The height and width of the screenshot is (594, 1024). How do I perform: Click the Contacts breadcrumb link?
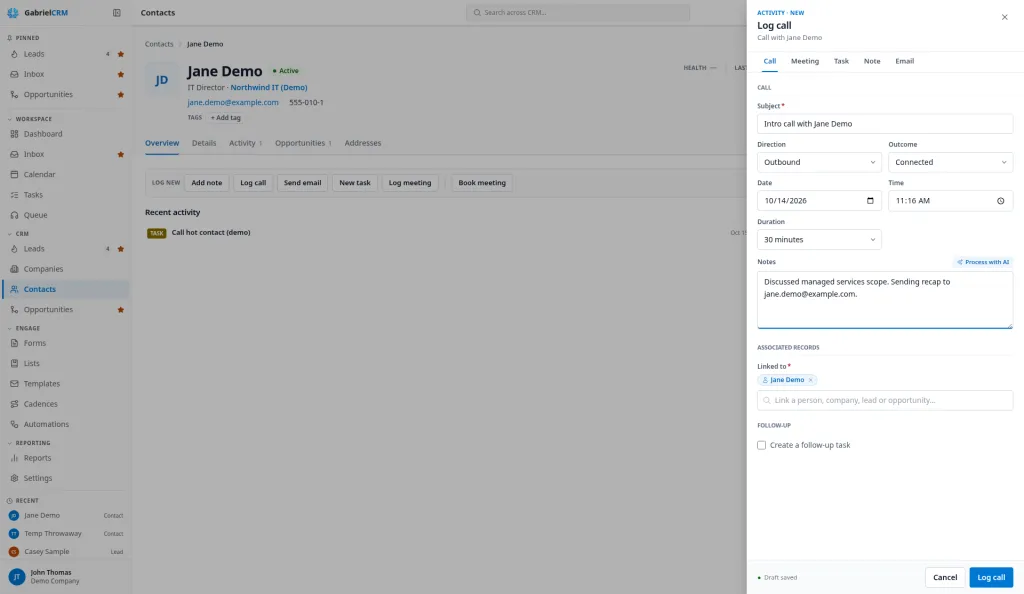pos(159,44)
